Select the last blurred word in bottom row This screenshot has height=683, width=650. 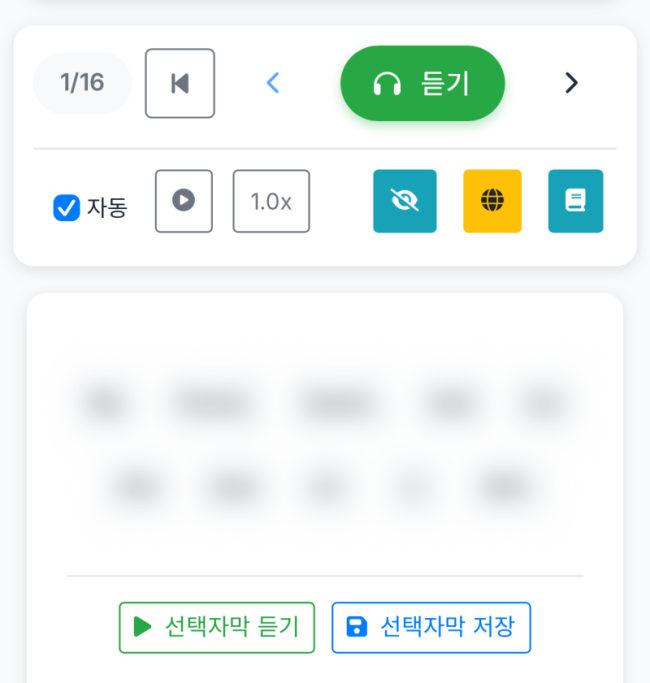coord(503,487)
